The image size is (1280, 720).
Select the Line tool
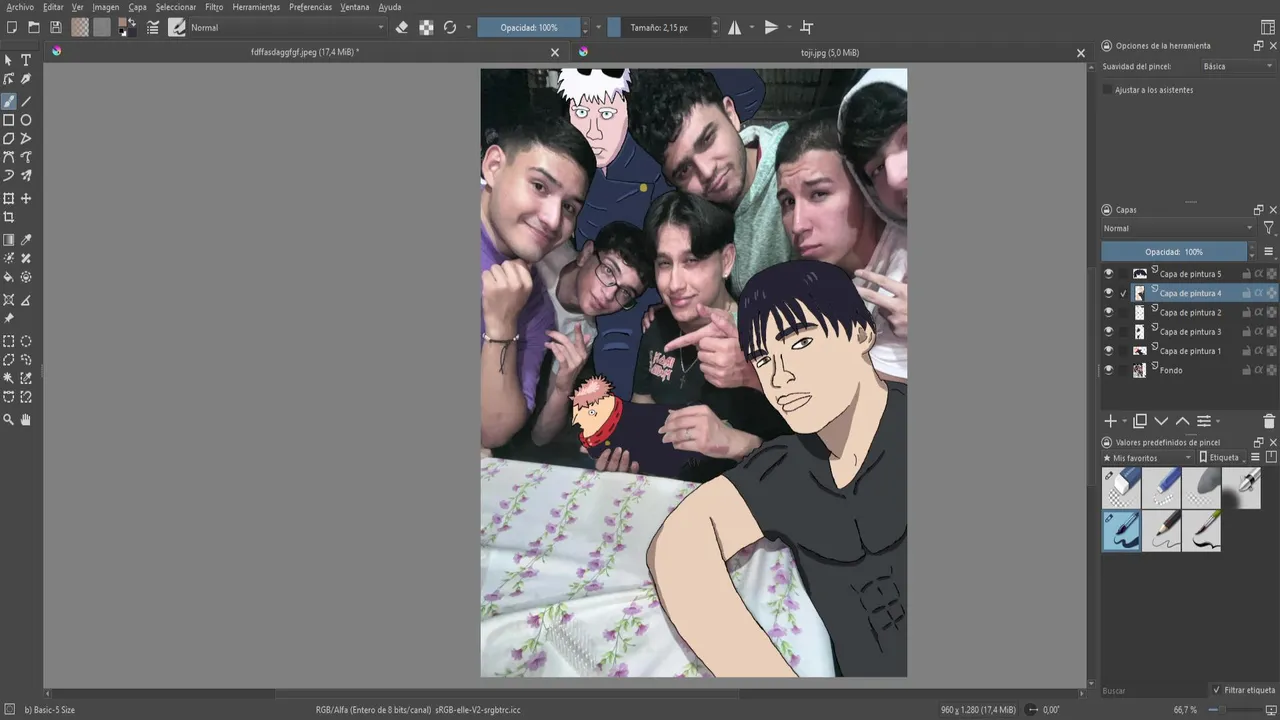(26, 101)
